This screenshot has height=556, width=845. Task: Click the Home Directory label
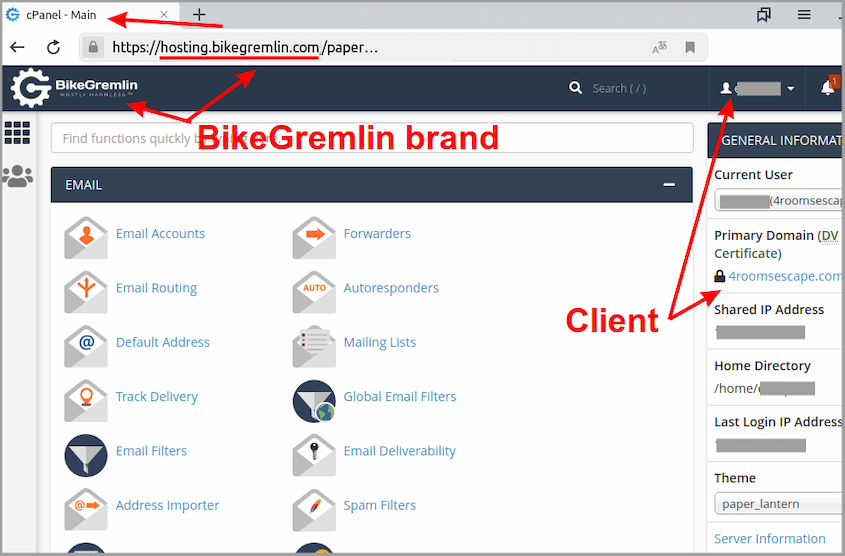pyautogui.click(x=763, y=366)
